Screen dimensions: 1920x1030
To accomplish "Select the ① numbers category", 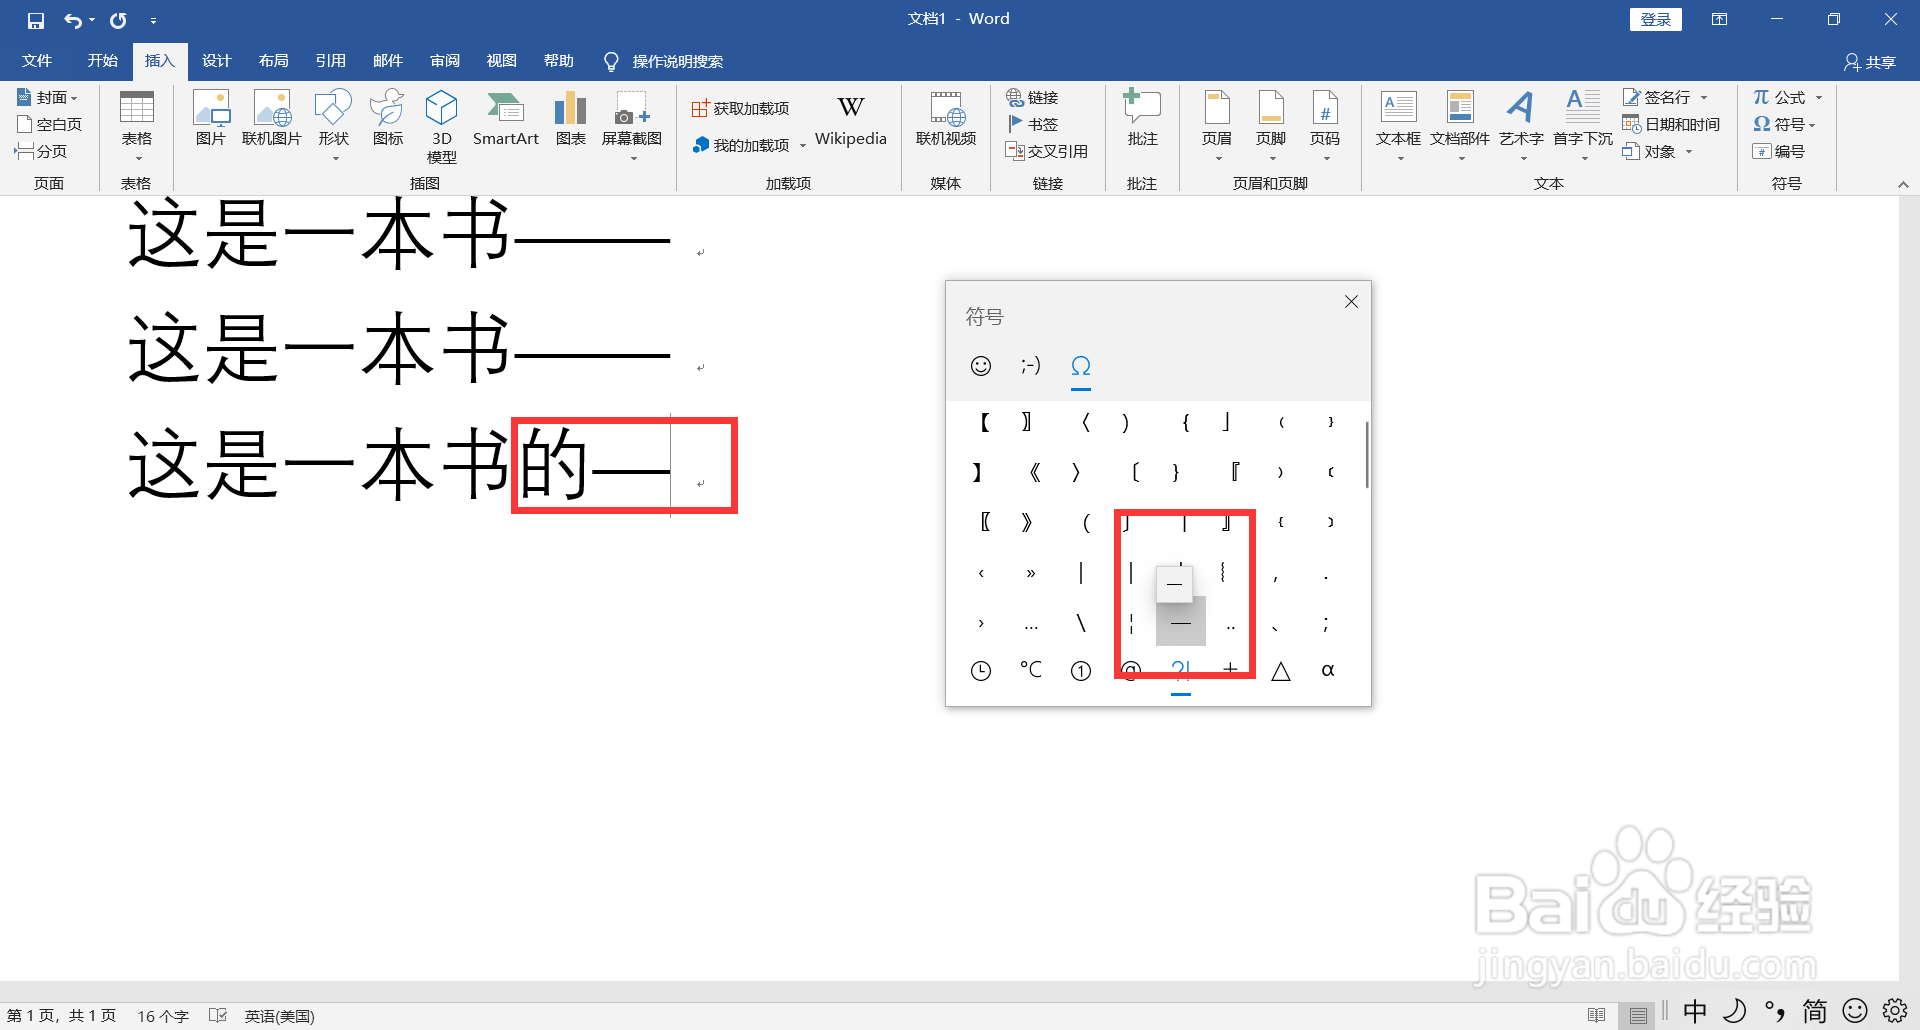I will pyautogui.click(x=1081, y=671).
